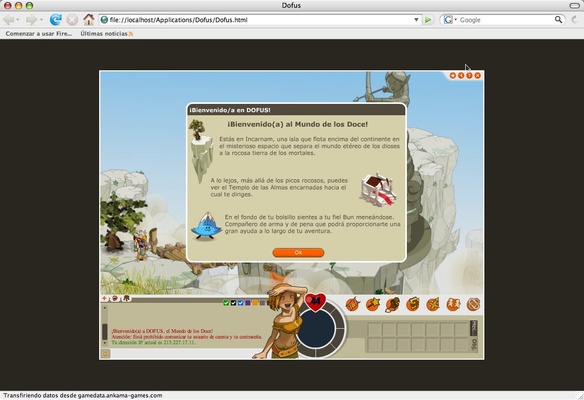Screen dimensions: 584x400
Task: Click the orange Ok button in welcome dialog
Action: [298, 253]
